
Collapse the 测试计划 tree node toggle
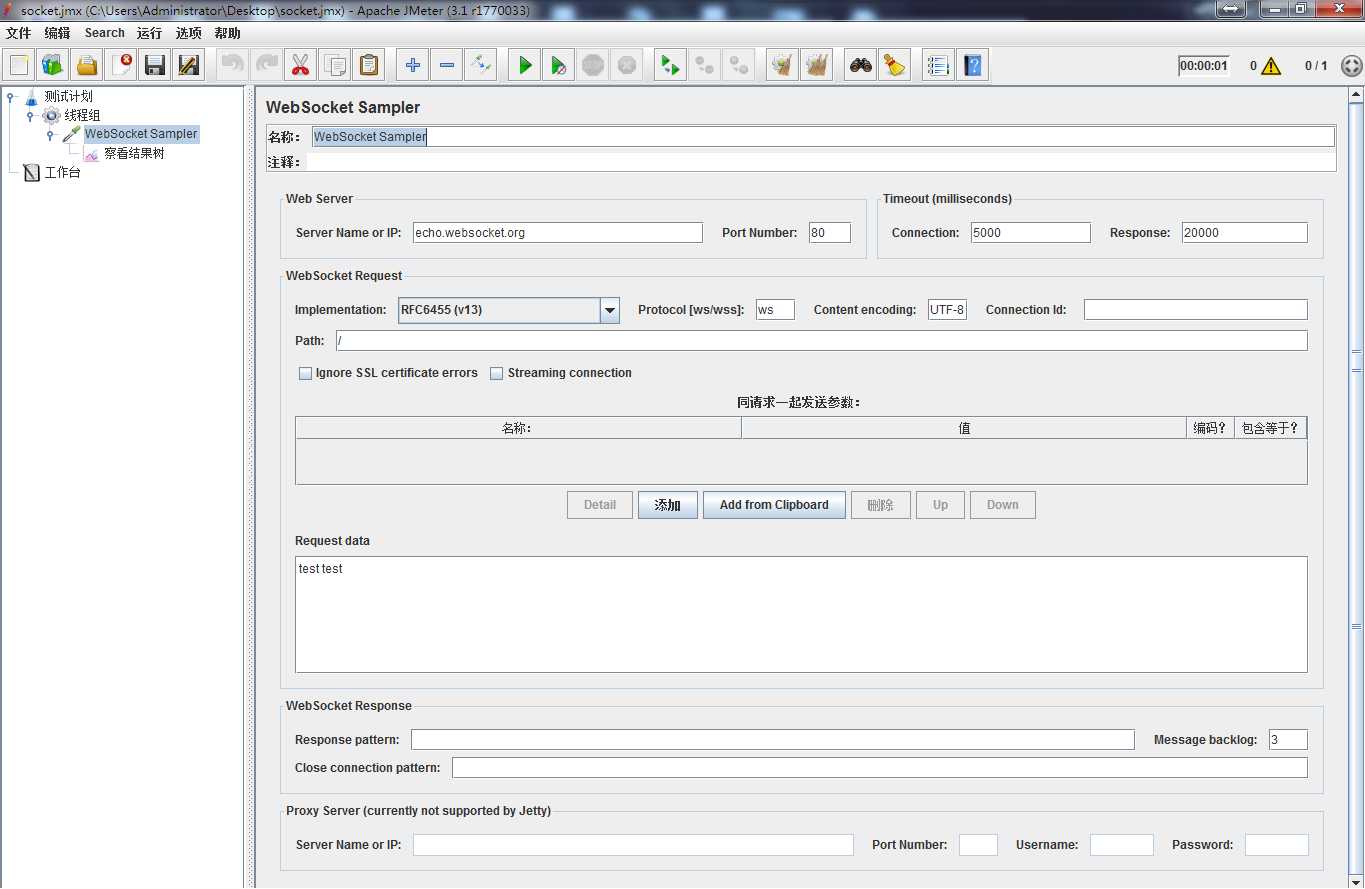click(x=11, y=97)
